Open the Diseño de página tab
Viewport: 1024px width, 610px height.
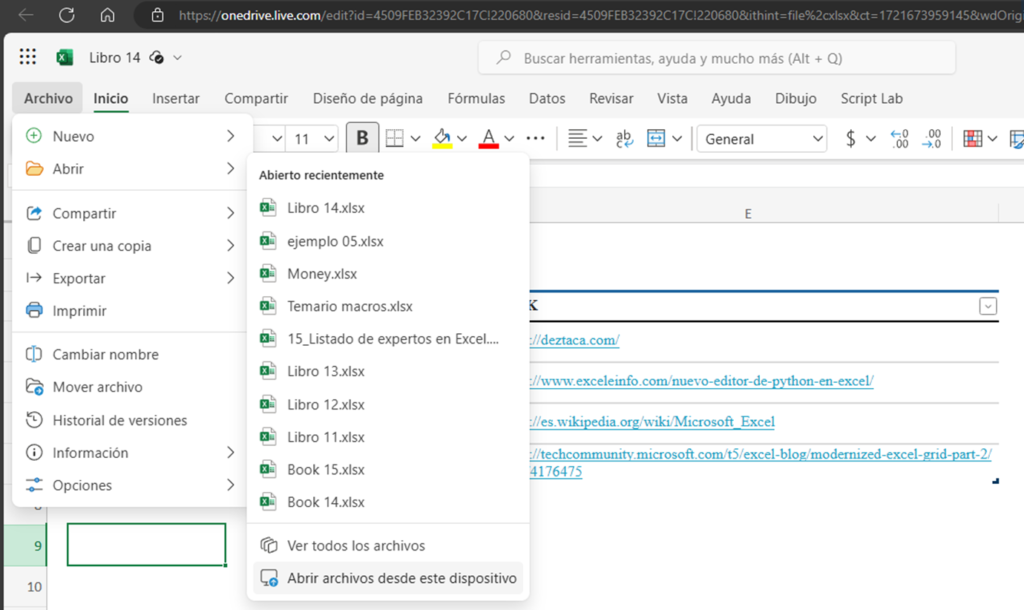pyautogui.click(x=368, y=98)
